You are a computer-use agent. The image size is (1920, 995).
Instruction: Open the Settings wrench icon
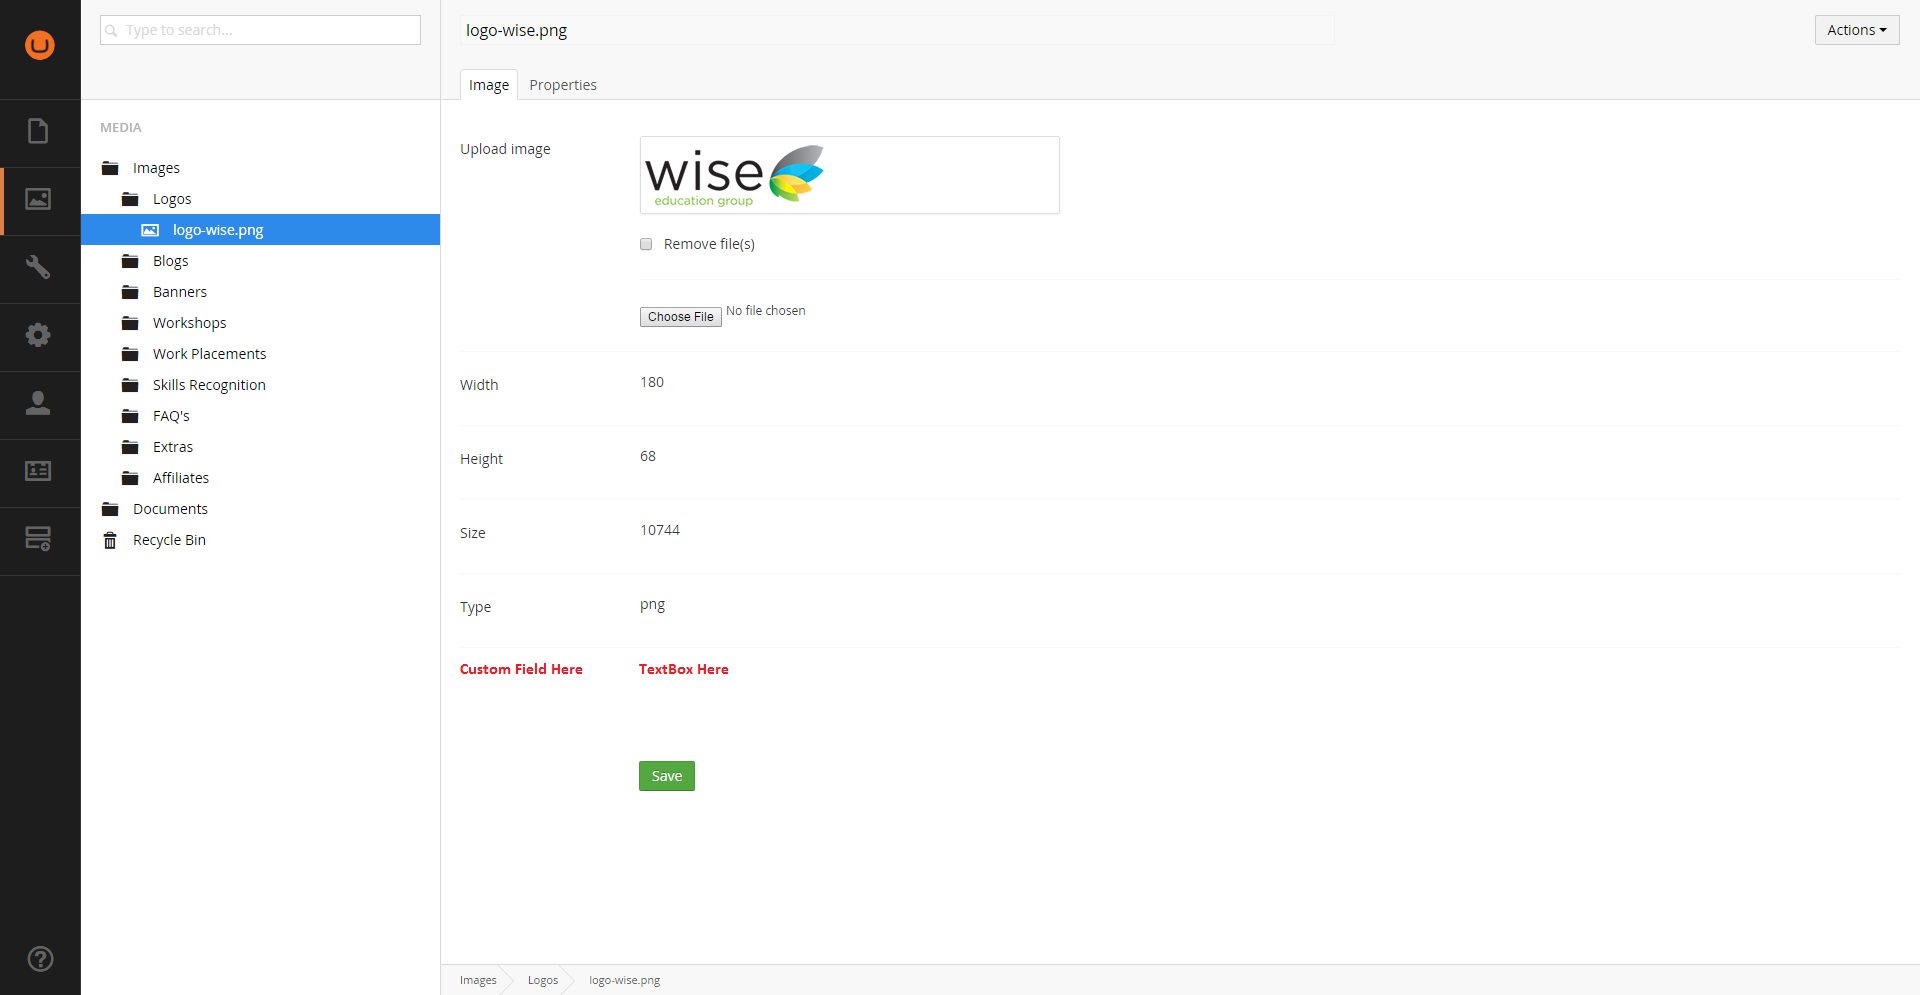point(38,267)
